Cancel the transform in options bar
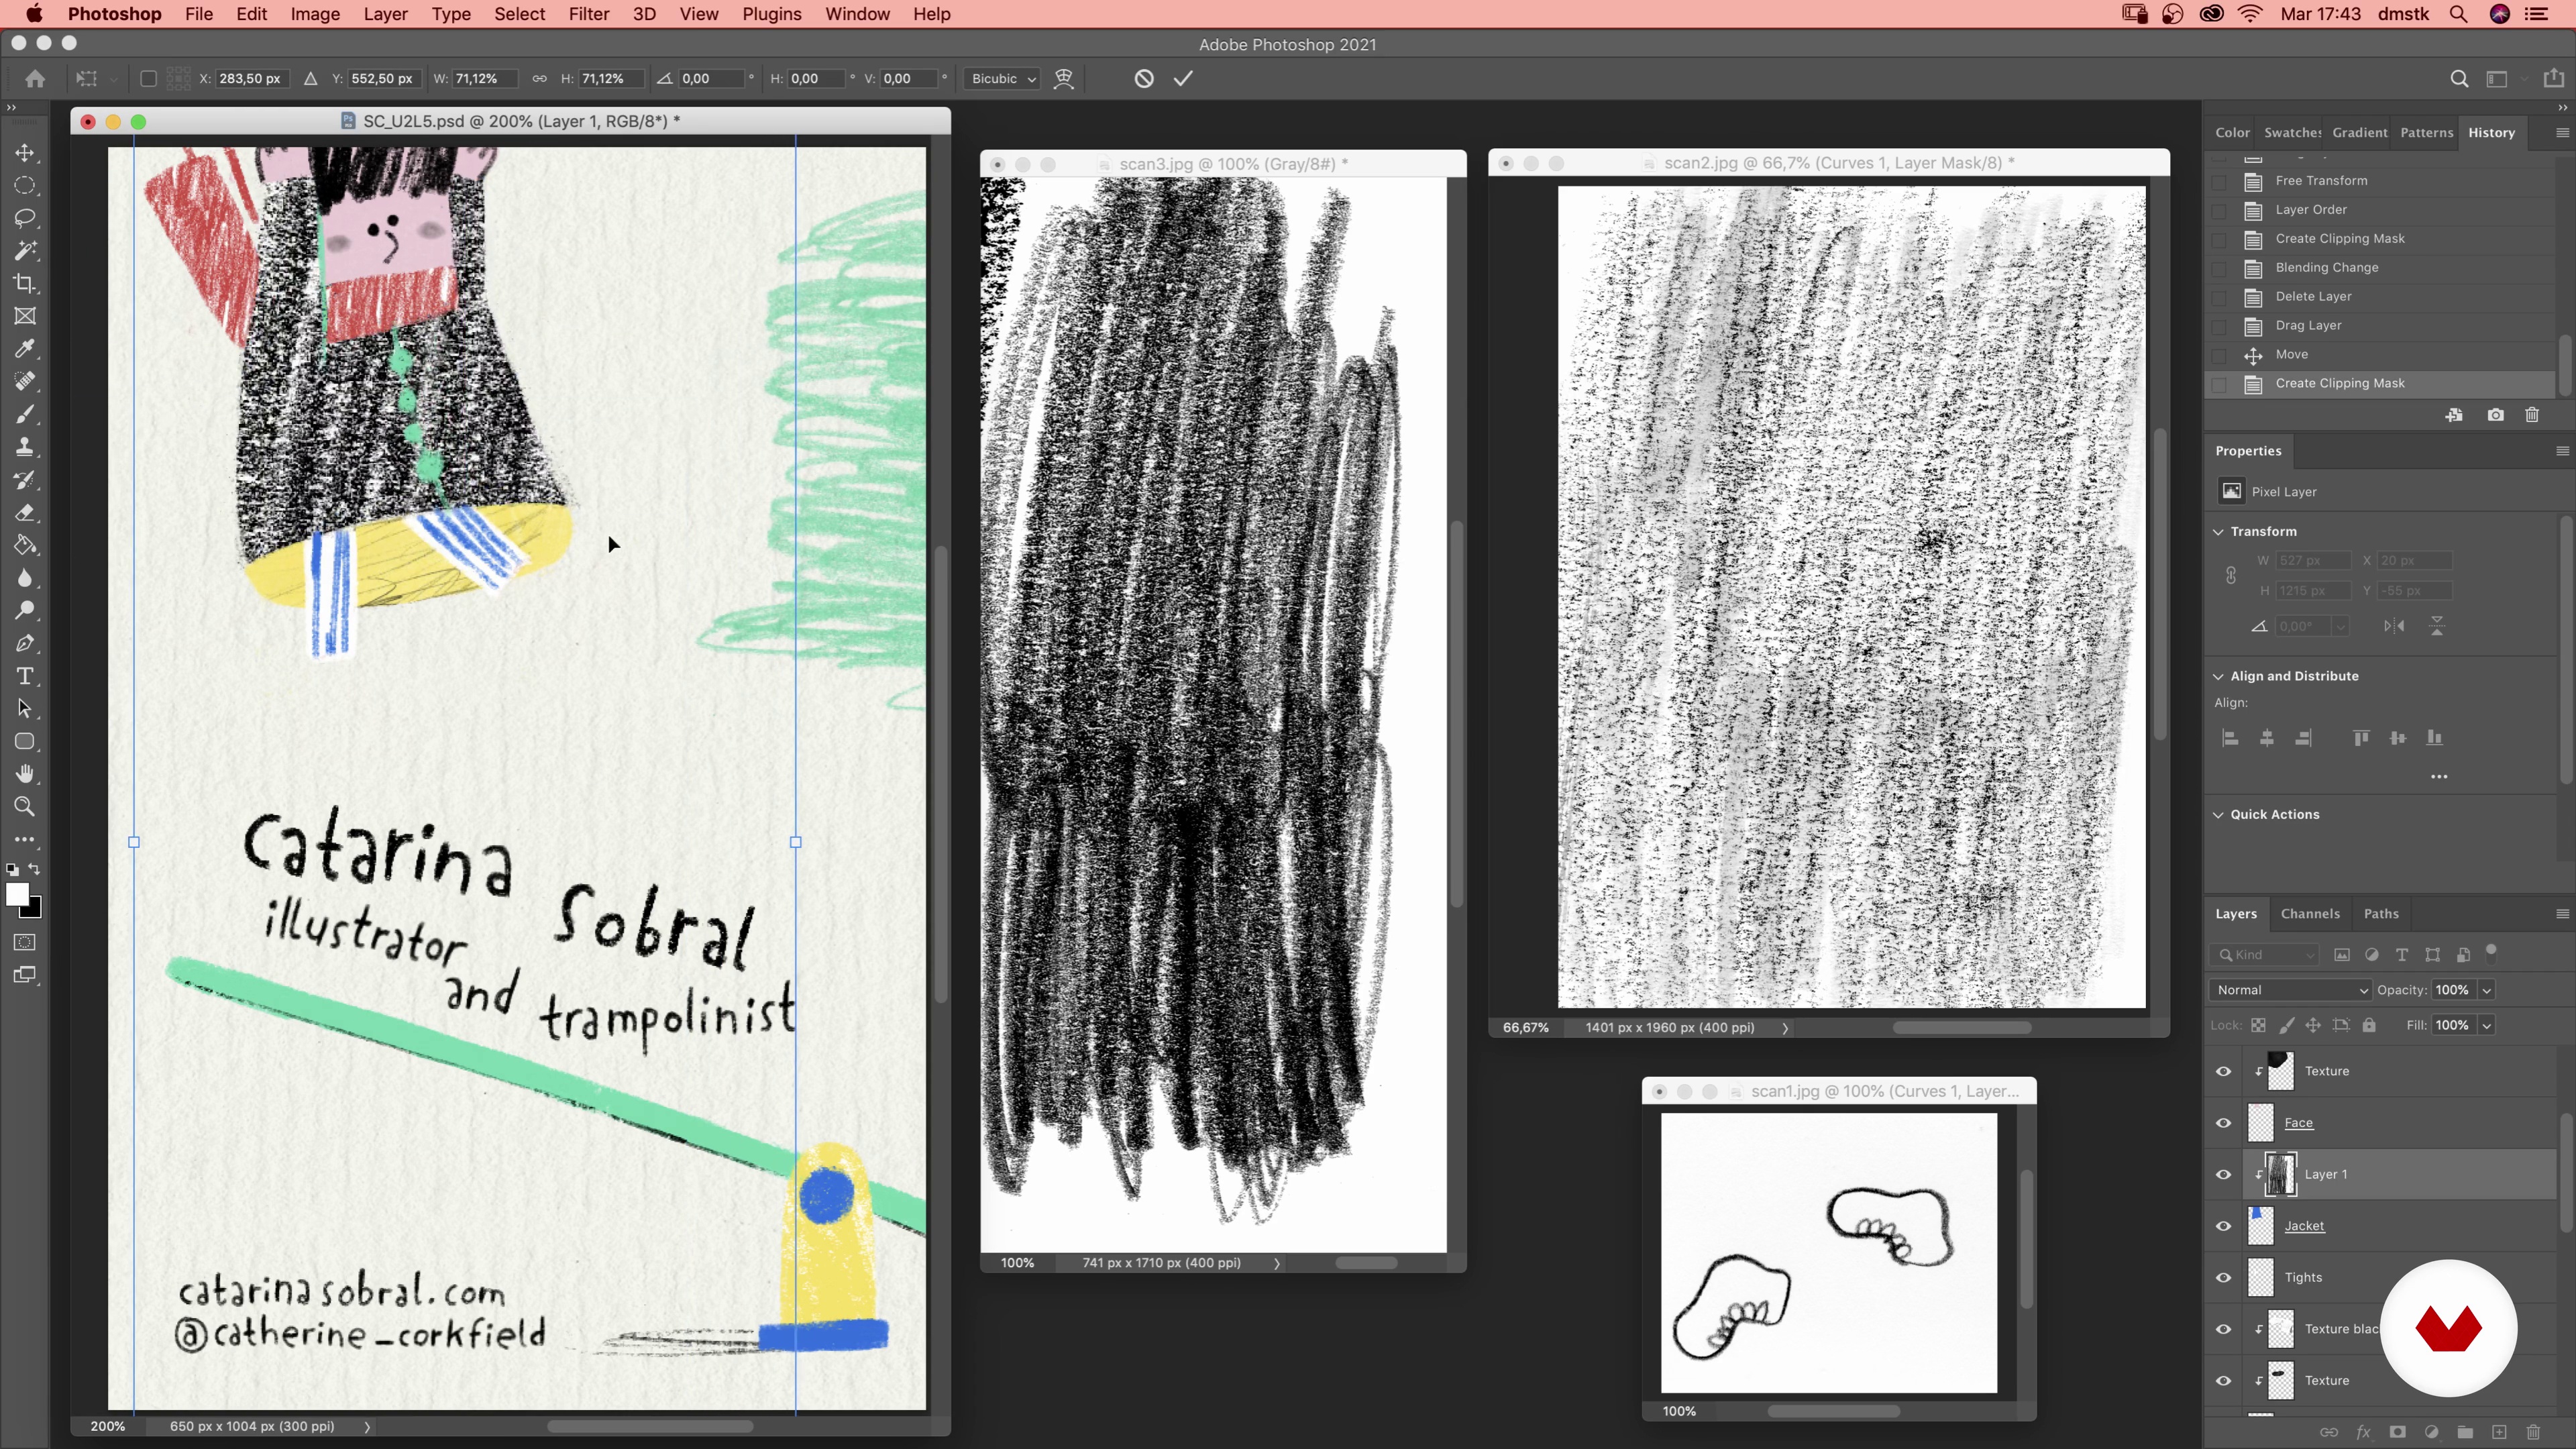This screenshot has height=1449, width=2576. pyautogui.click(x=1144, y=78)
